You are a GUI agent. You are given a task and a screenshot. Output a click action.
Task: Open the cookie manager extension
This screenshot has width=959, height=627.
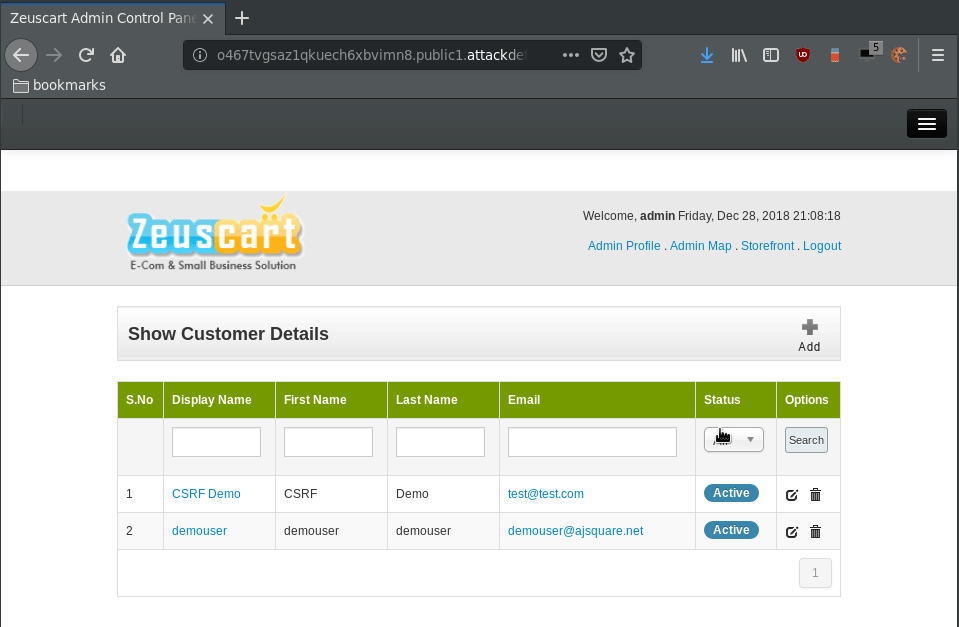898,55
